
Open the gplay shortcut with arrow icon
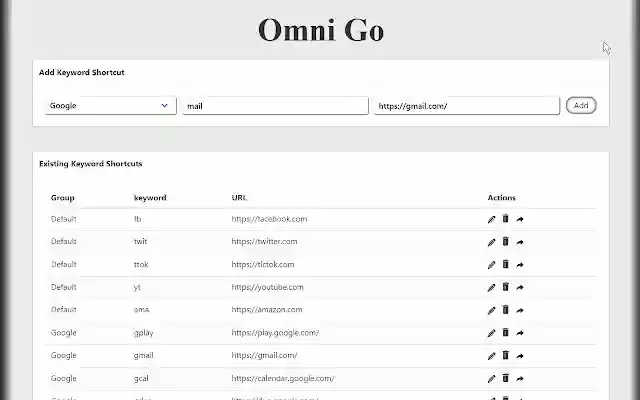pyautogui.click(x=520, y=333)
